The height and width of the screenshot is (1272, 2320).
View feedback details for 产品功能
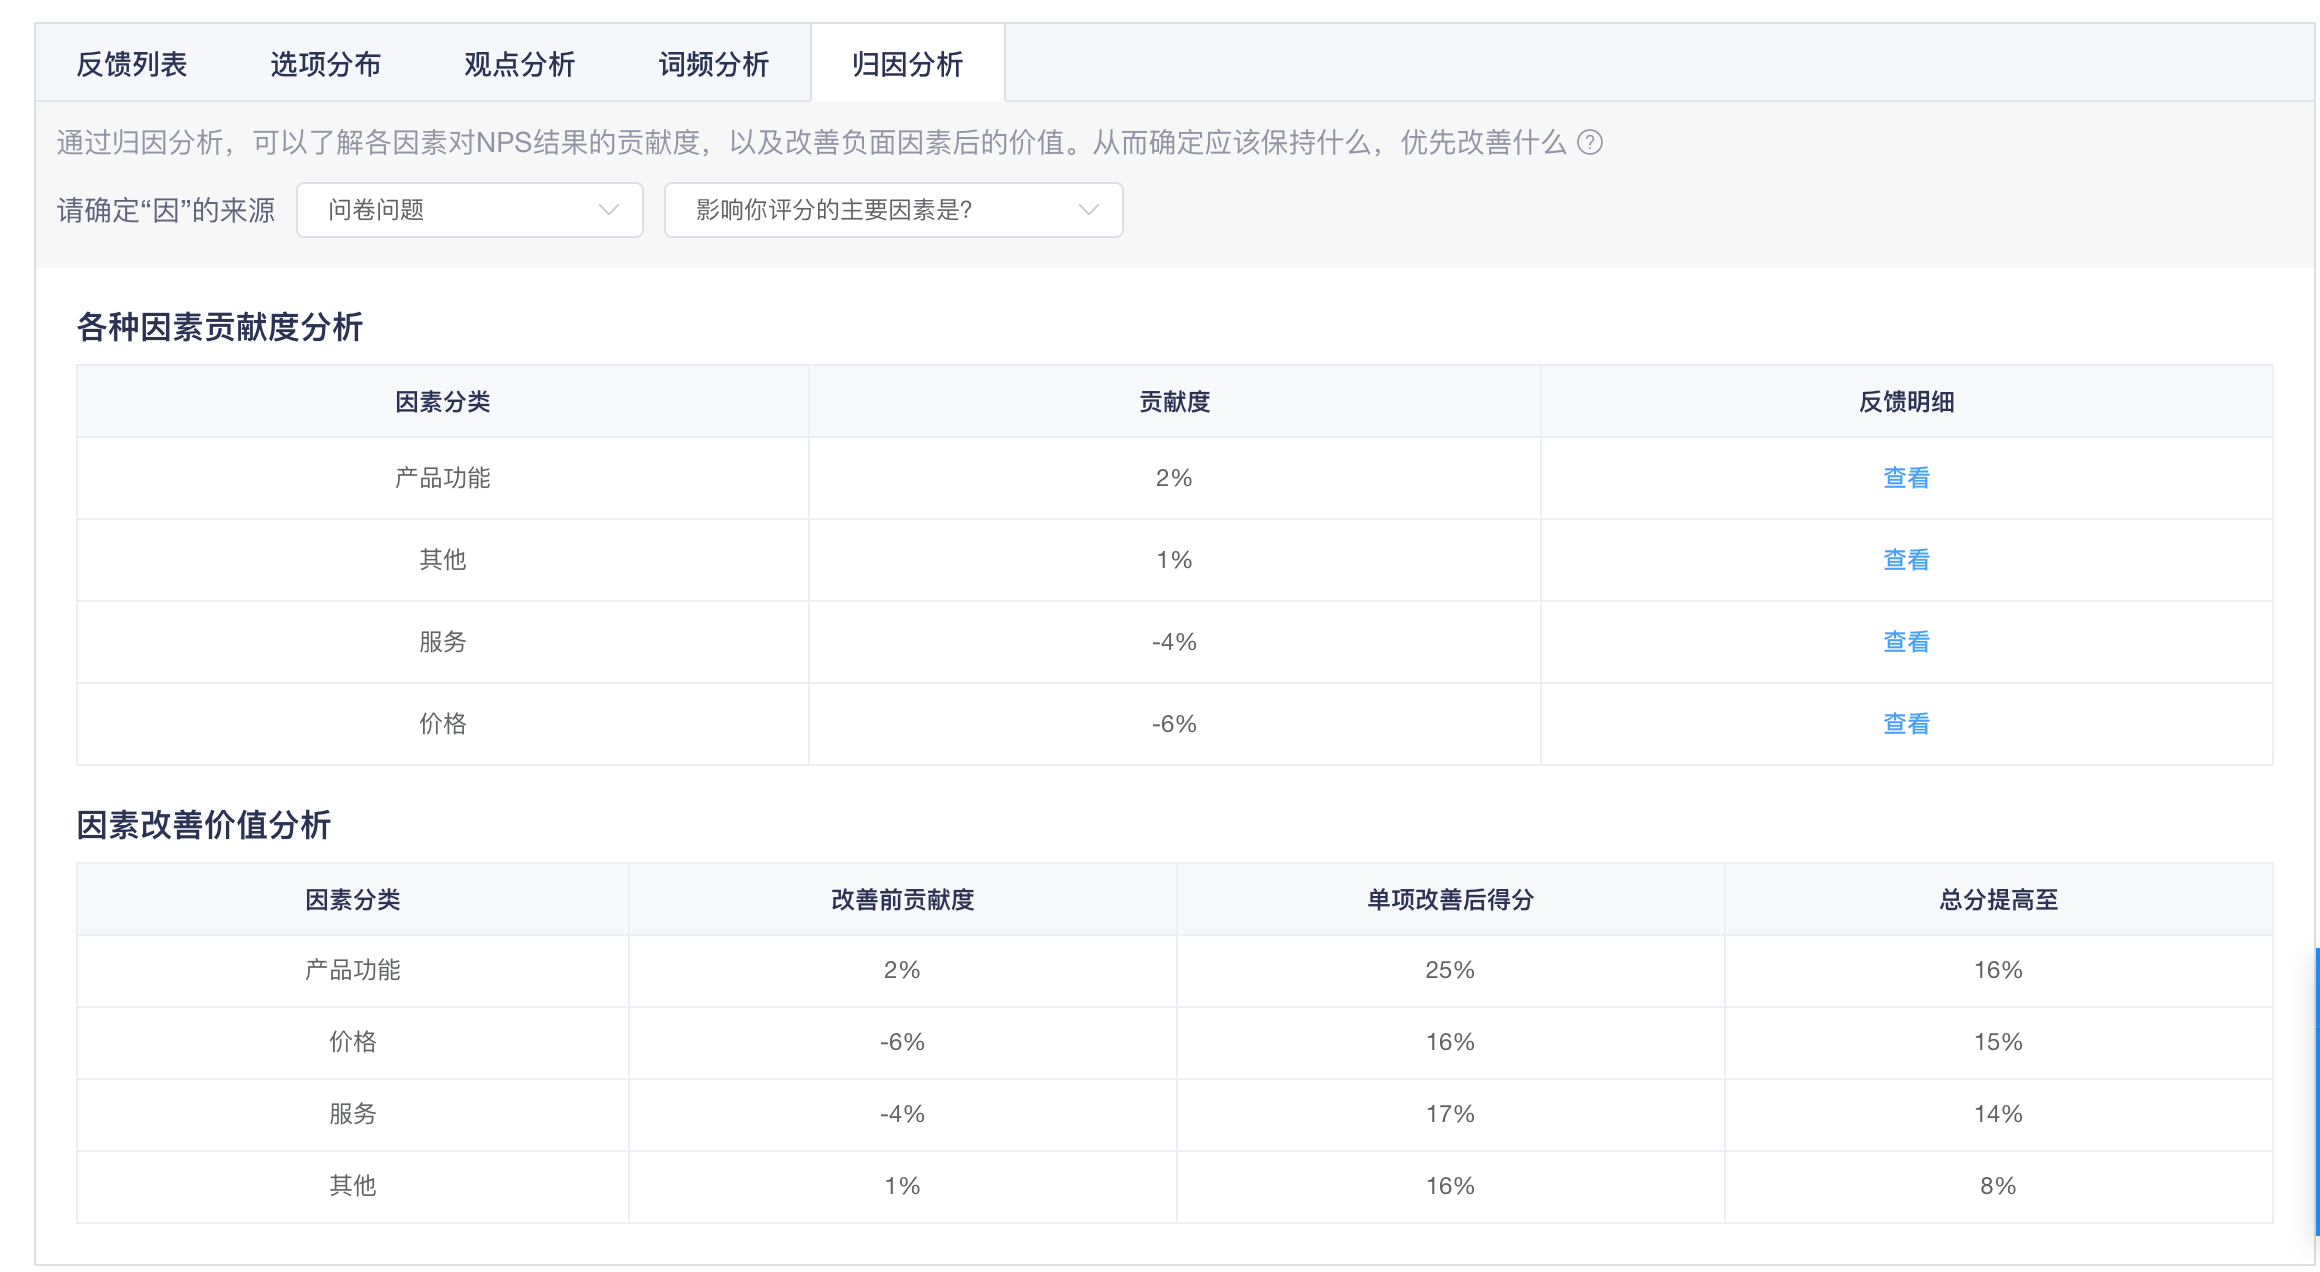point(1906,478)
